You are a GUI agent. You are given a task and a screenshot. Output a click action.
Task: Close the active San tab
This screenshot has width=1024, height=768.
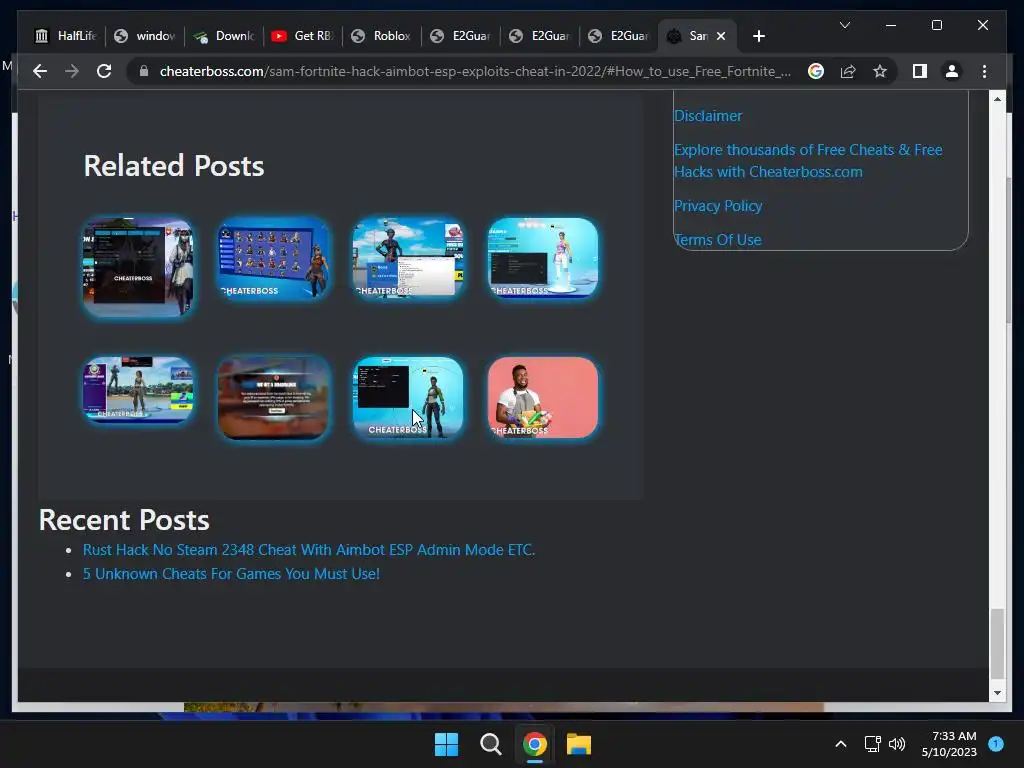721,36
